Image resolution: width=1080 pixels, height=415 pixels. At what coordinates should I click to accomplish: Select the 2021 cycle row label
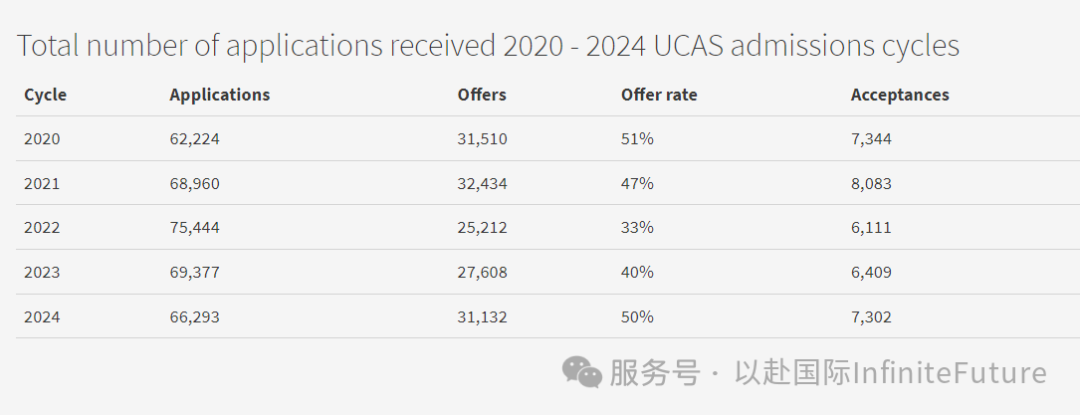(42, 184)
